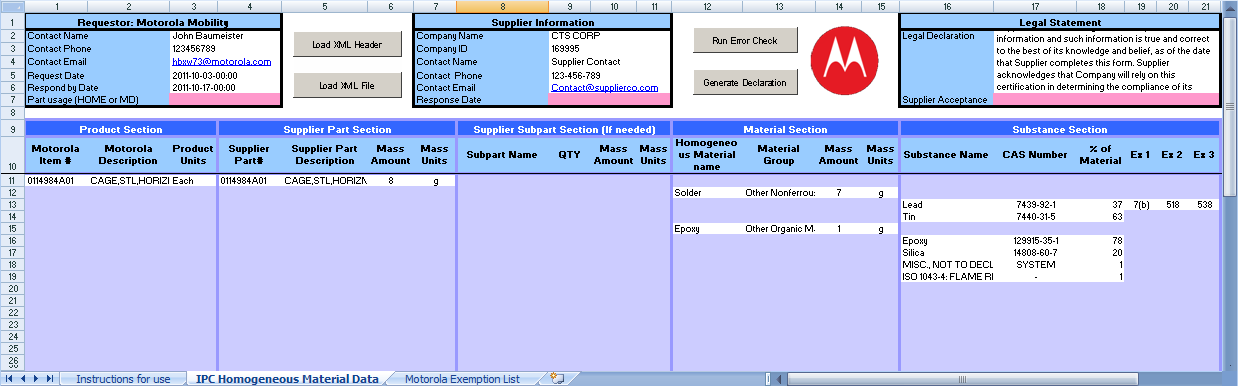Select row 11 header
The height and width of the screenshot is (386, 1238).
12,180
